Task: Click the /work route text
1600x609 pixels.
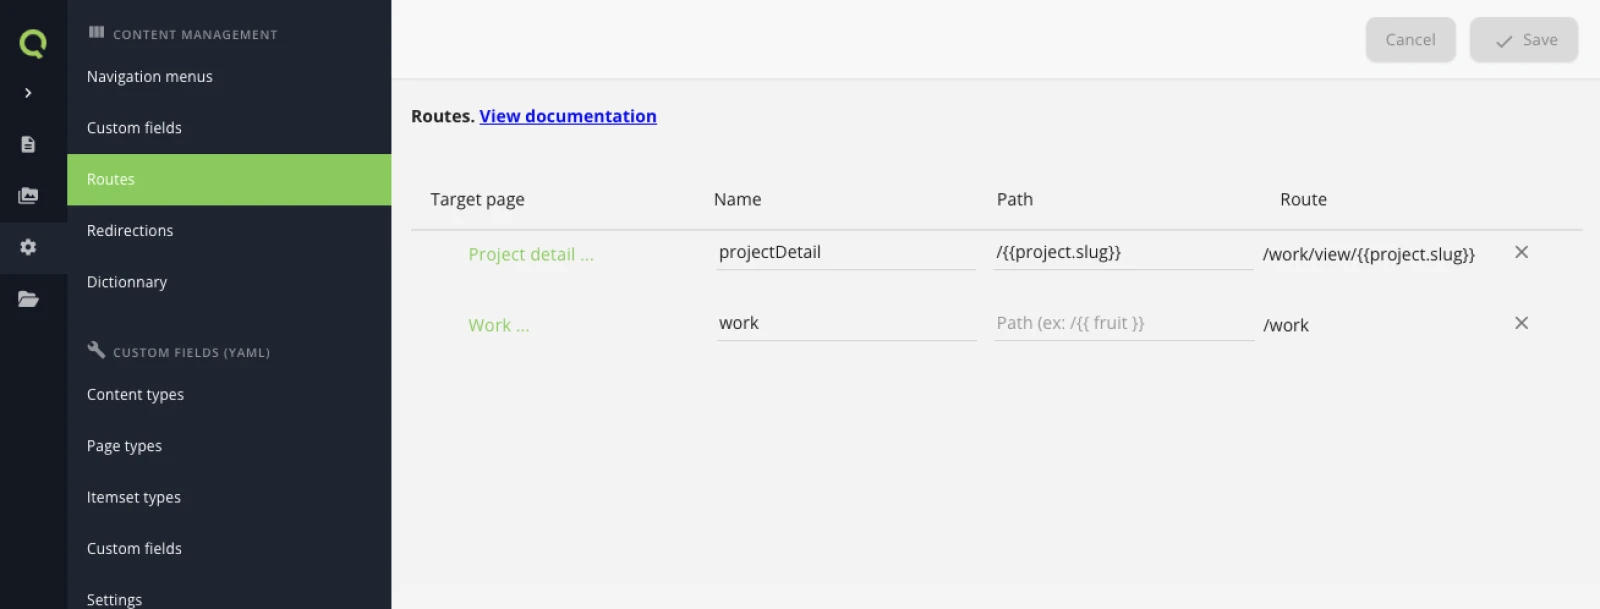Action: (1286, 326)
